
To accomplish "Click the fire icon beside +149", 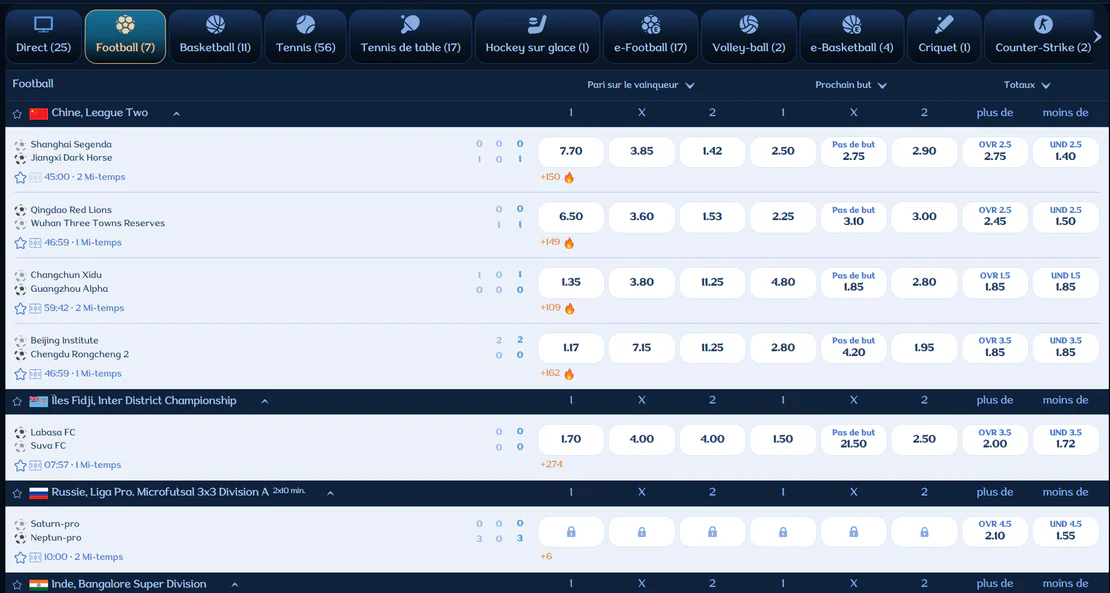I will click(x=569, y=243).
